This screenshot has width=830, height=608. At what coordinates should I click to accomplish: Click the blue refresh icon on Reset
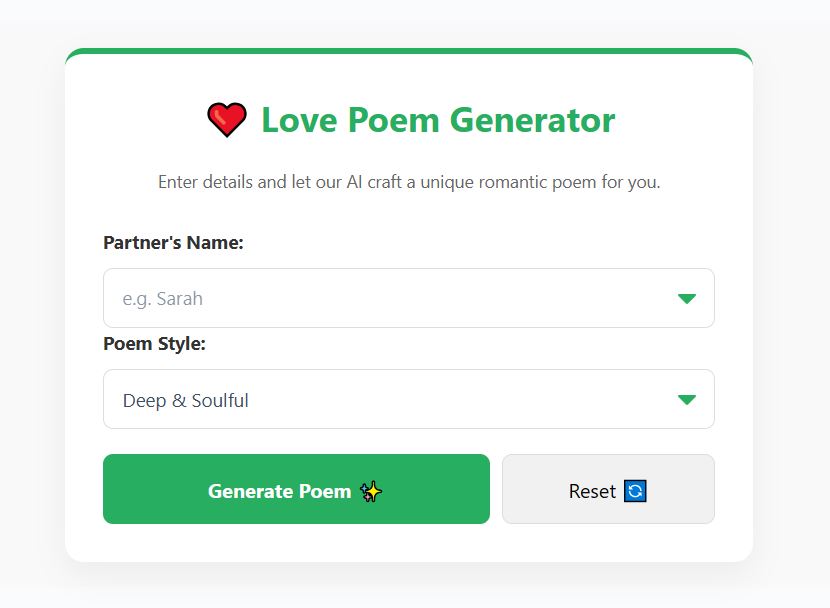coord(635,490)
